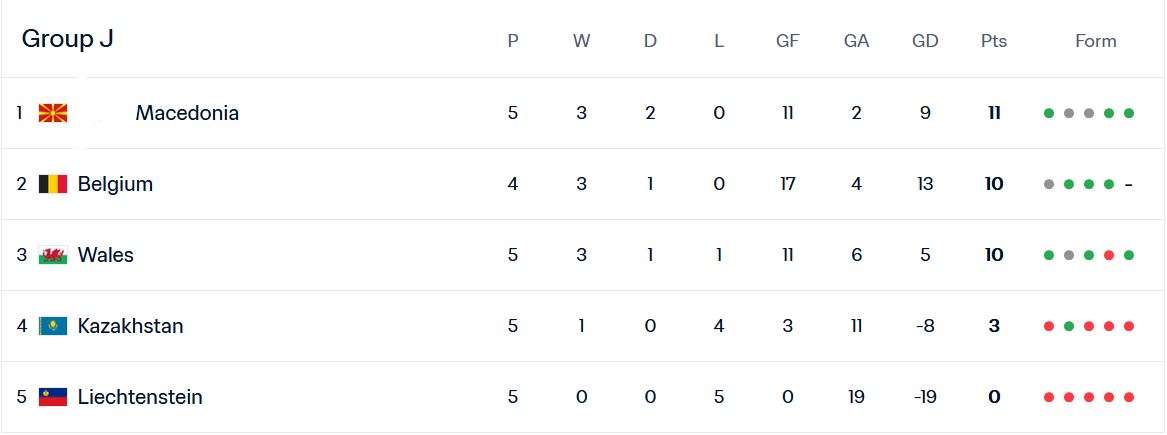Open the Kazakhstan team page
Viewport: 1167px width, 435px height.
130,326
